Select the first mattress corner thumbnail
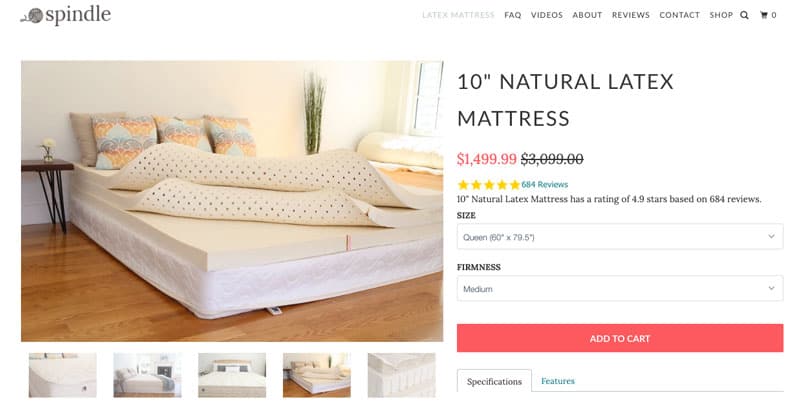Image resolution: width=800 pixels, height=405 pixels. 63,375
